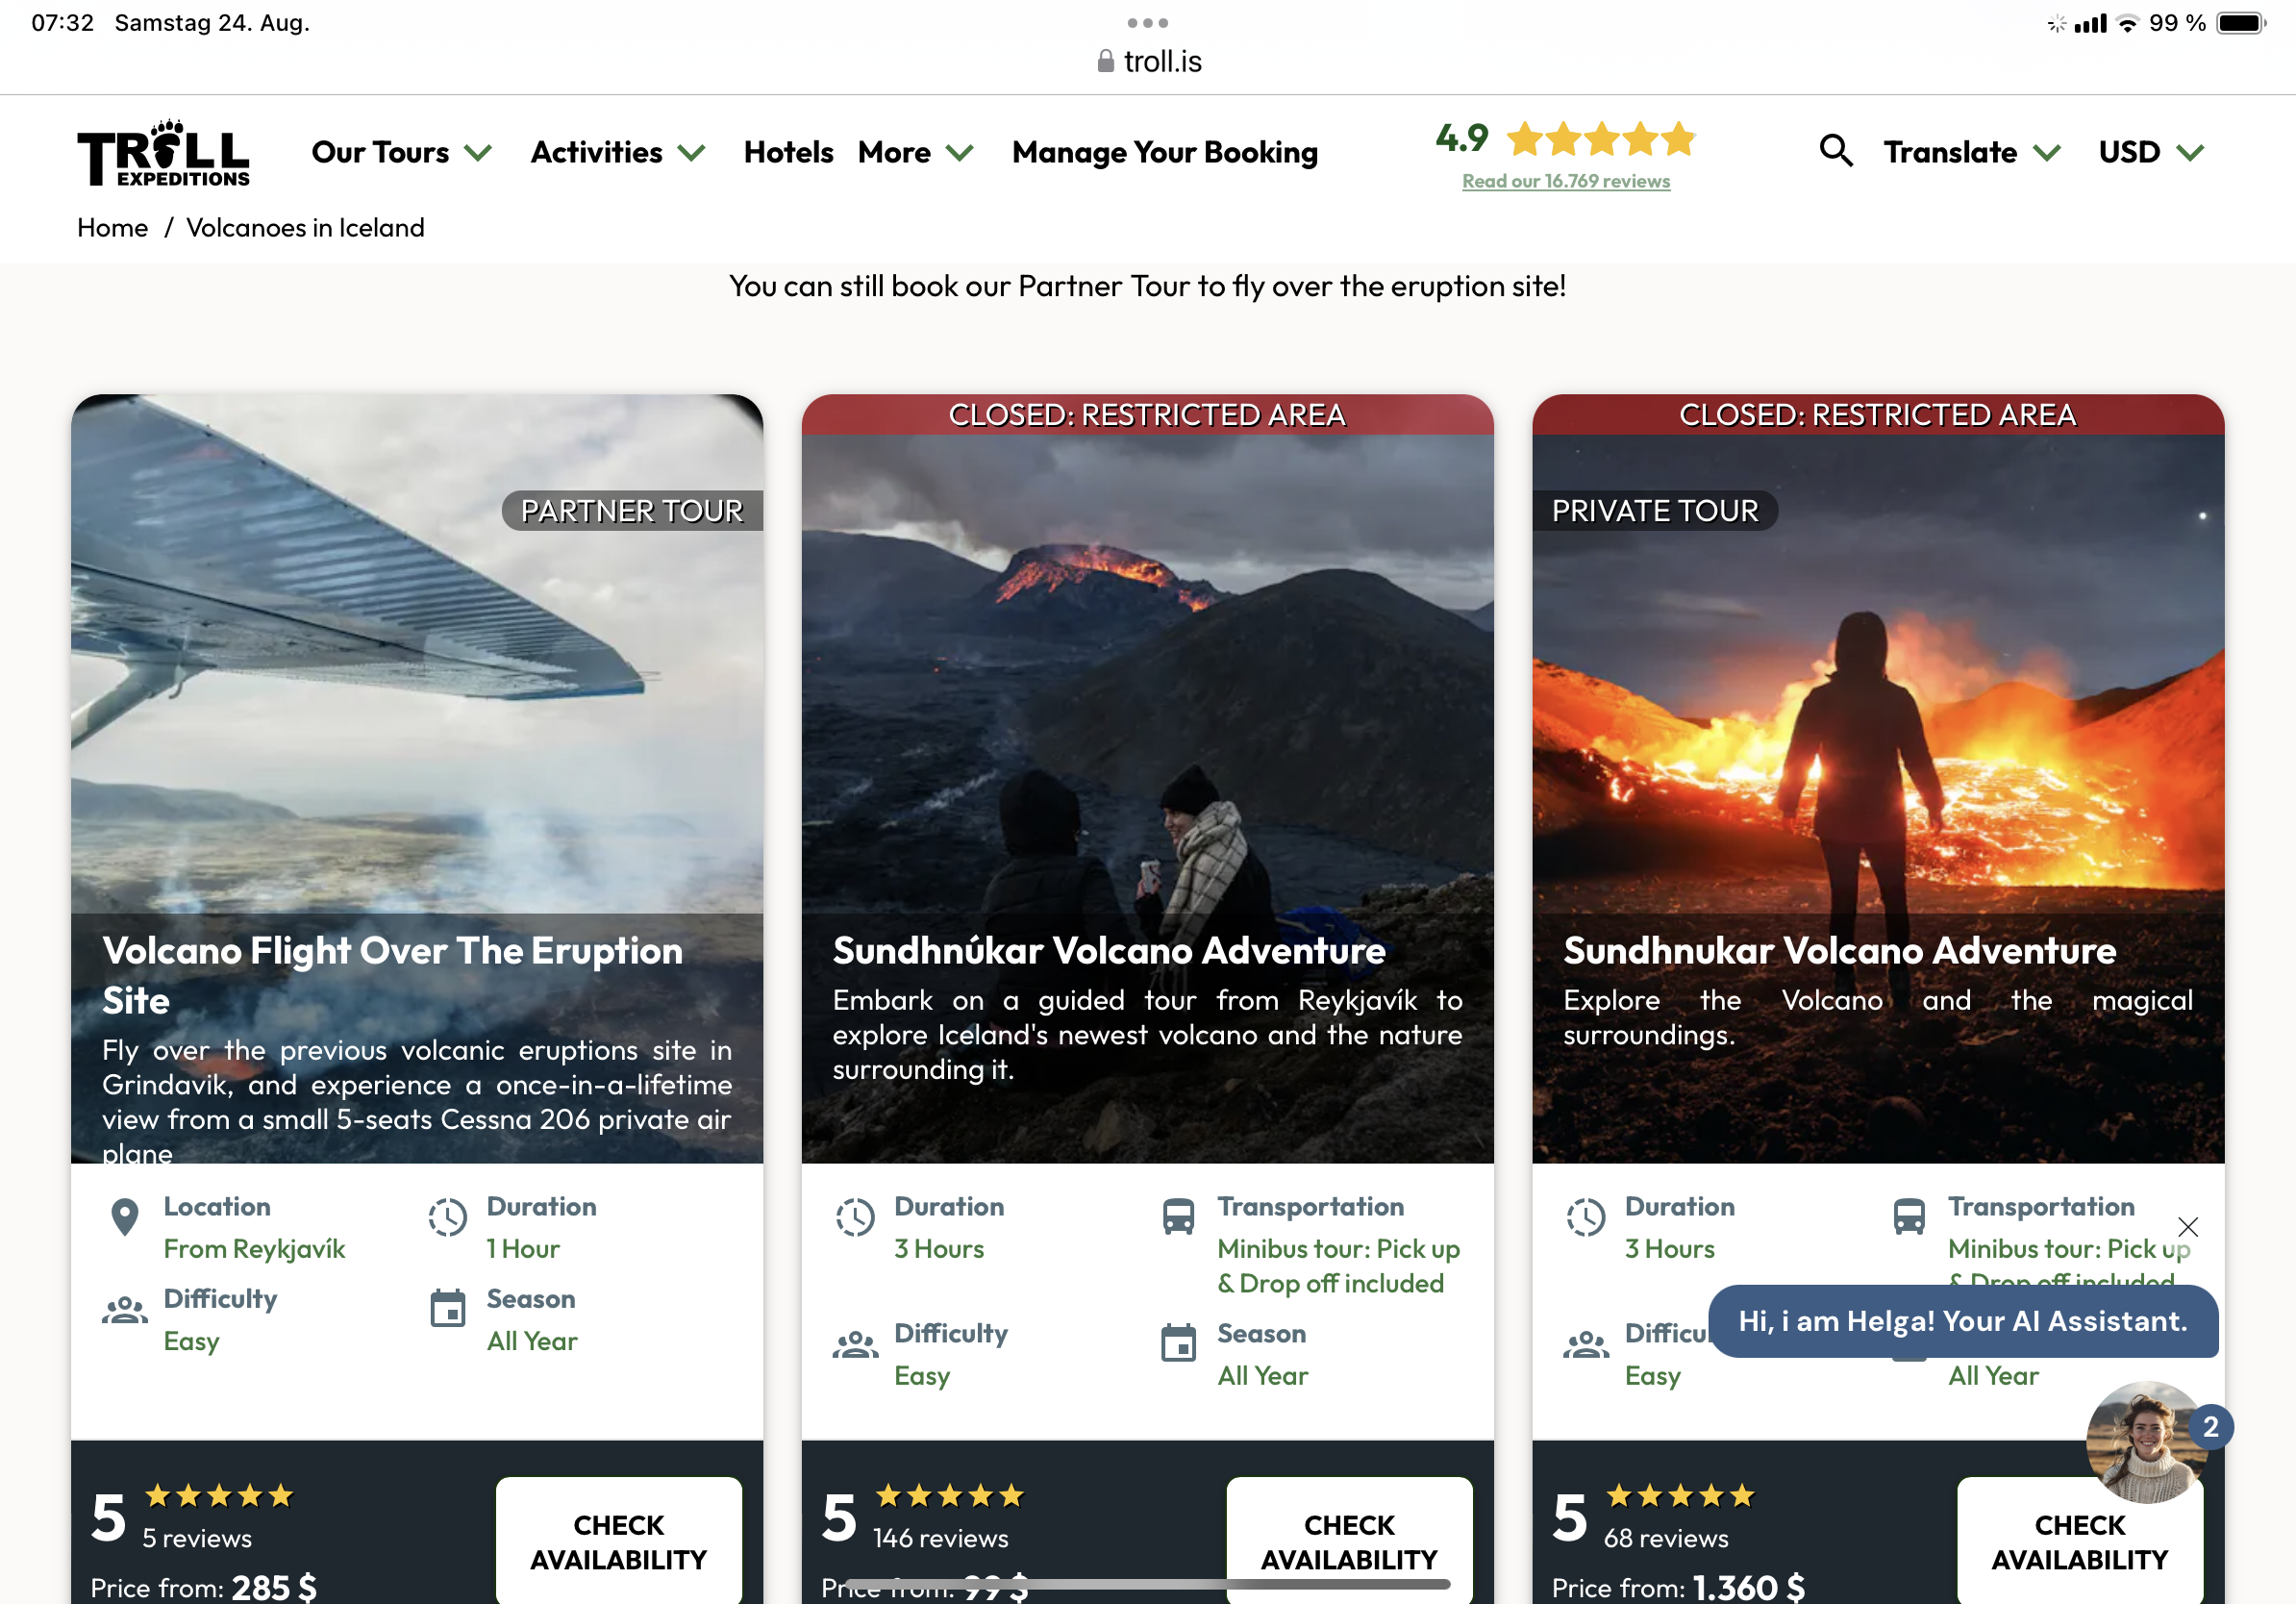Open the 146-review Sundhnúkar Volcano Adventure title
This screenshot has height=1604, width=2296.
click(x=1109, y=951)
